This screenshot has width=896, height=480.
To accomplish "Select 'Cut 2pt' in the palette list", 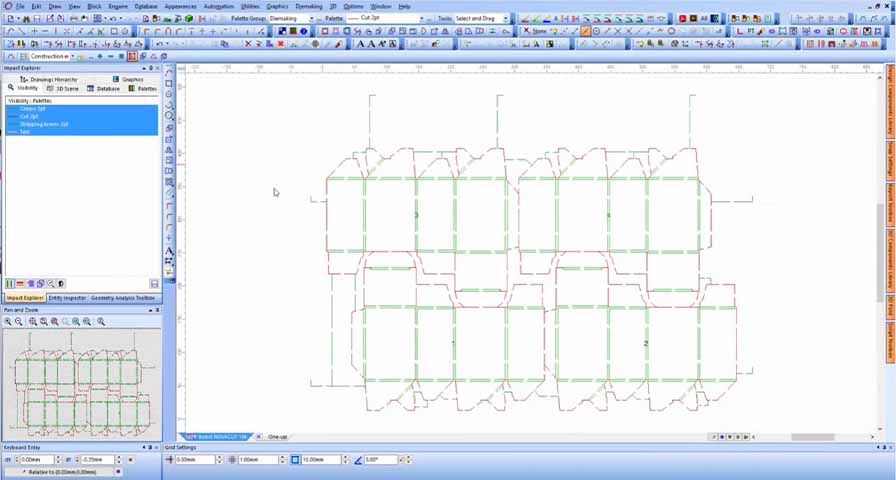I will [x=82, y=116].
